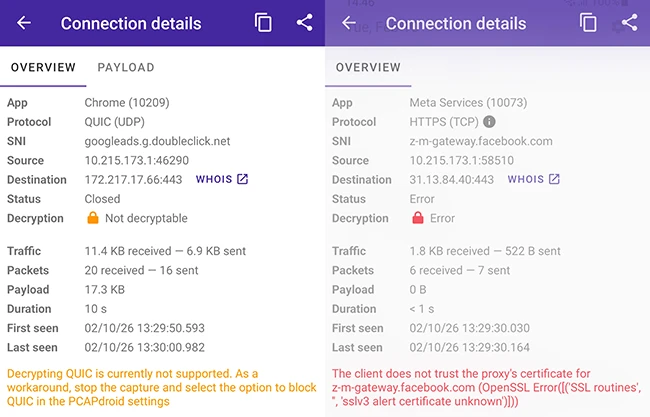Copy connection details in left panel
The width and height of the screenshot is (650, 417).
coord(264,23)
